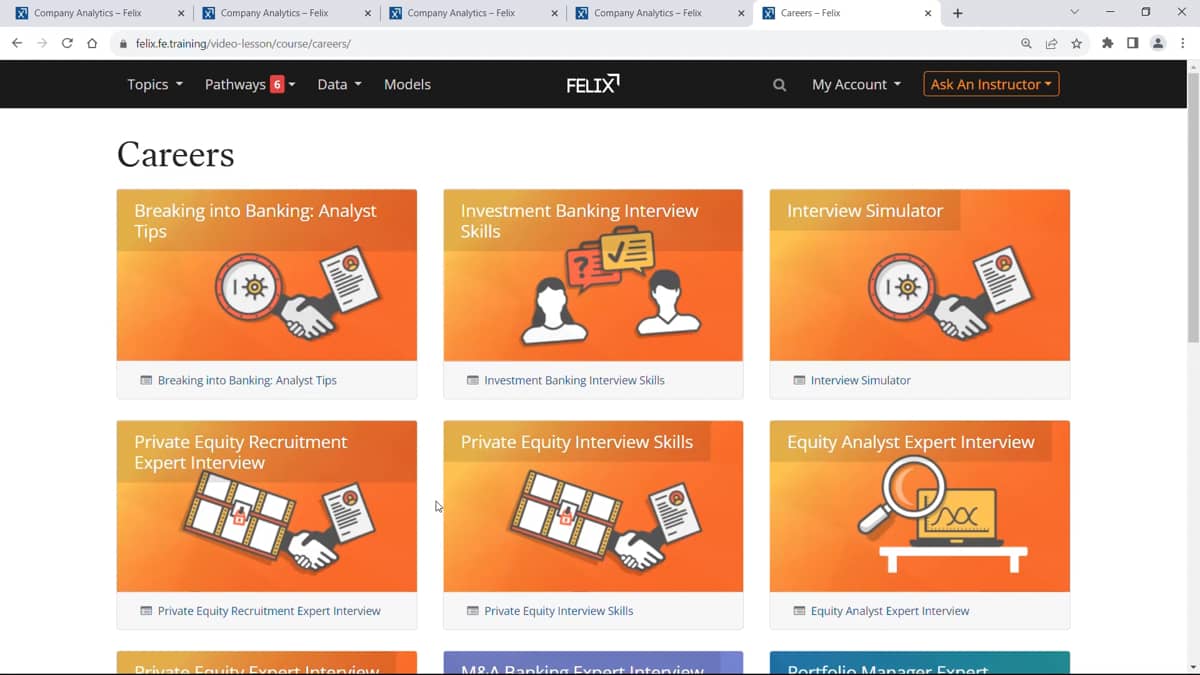
Task: Reload the page
Action: click(x=67, y=43)
